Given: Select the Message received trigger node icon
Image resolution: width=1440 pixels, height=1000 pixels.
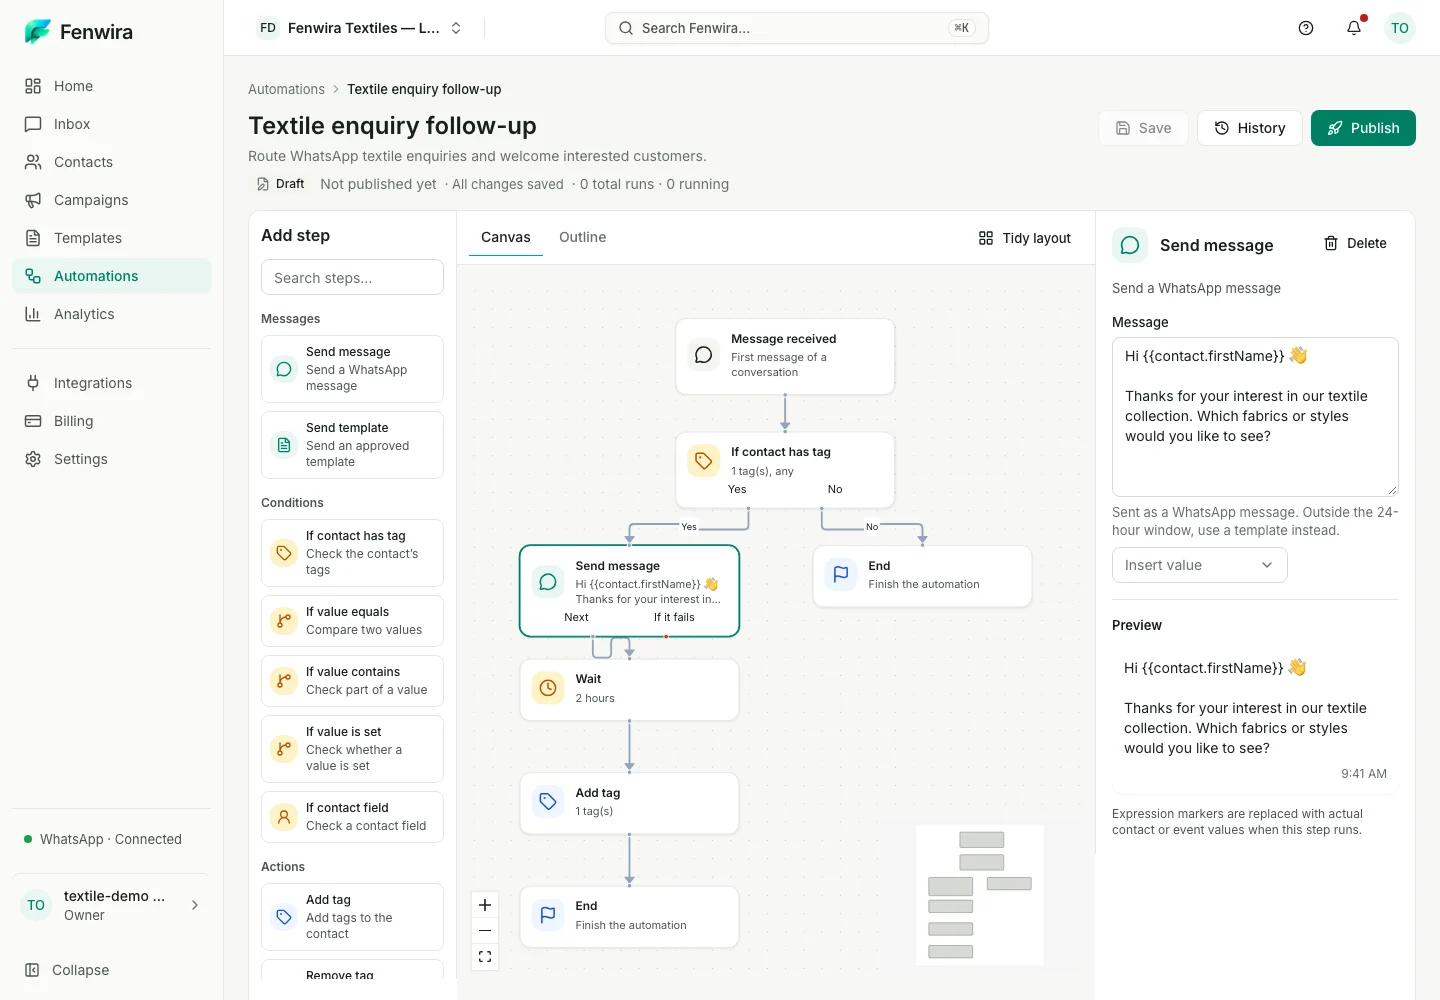Looking at the screenshot, I should click(x=704, y=355).
